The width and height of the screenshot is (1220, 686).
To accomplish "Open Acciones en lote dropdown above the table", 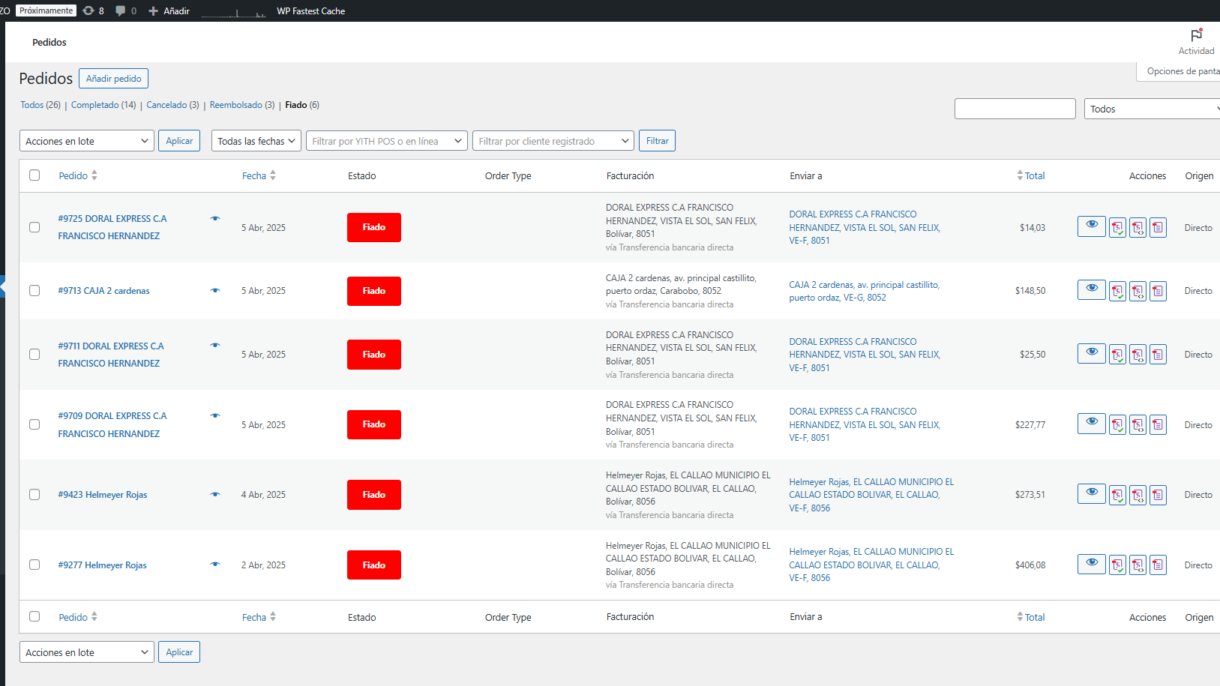I will pyautogui.click(x=87, y=141).
